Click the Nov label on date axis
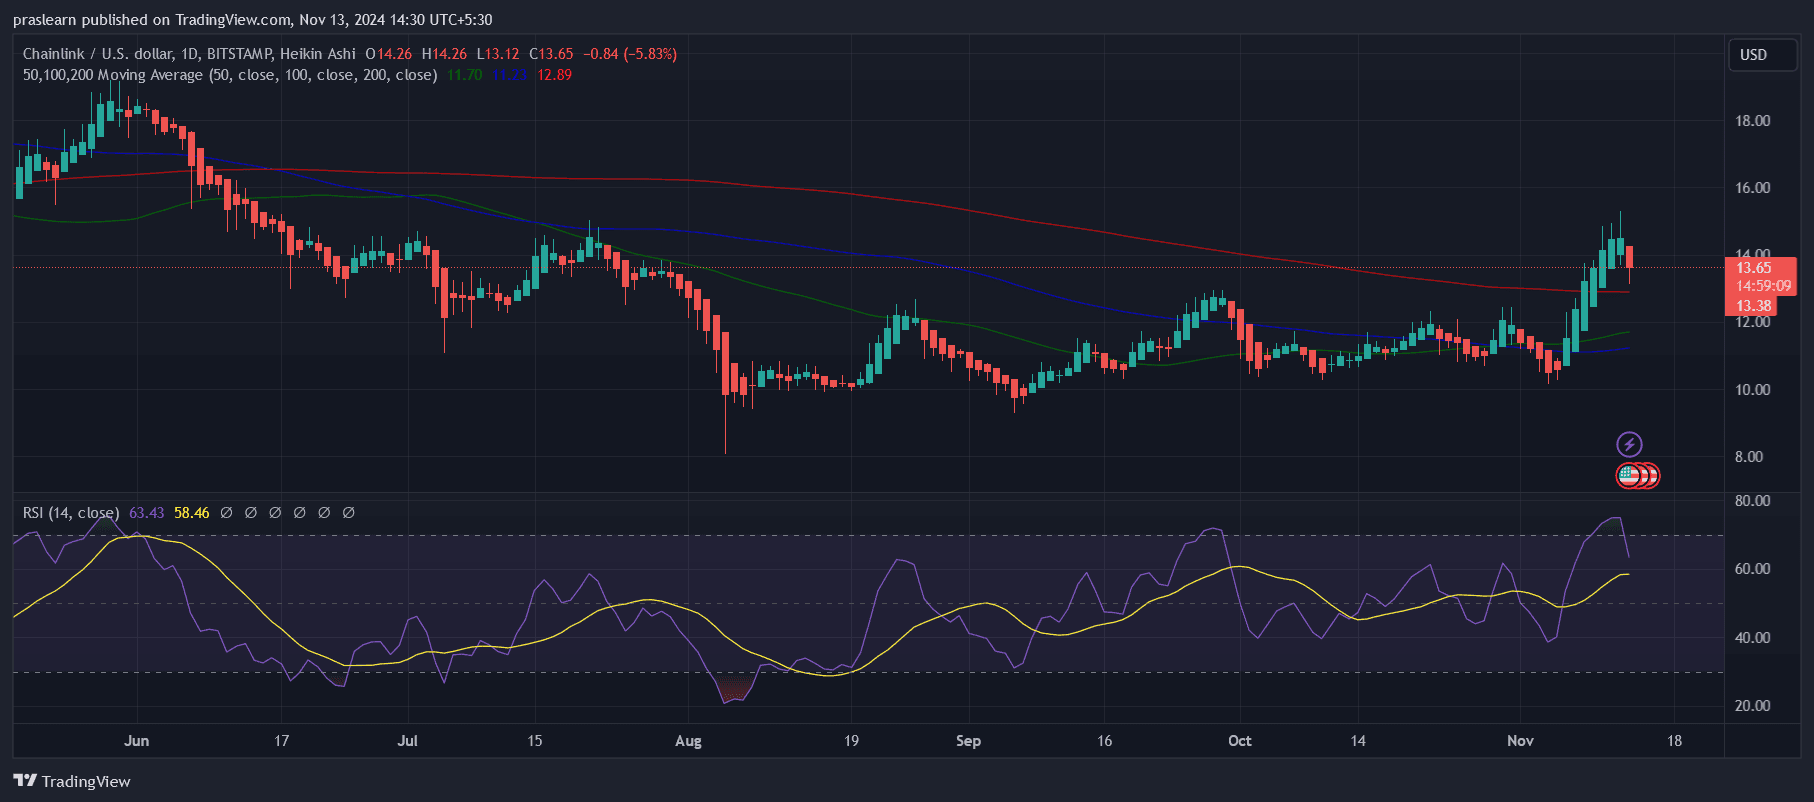 (x=1520, y=741)
